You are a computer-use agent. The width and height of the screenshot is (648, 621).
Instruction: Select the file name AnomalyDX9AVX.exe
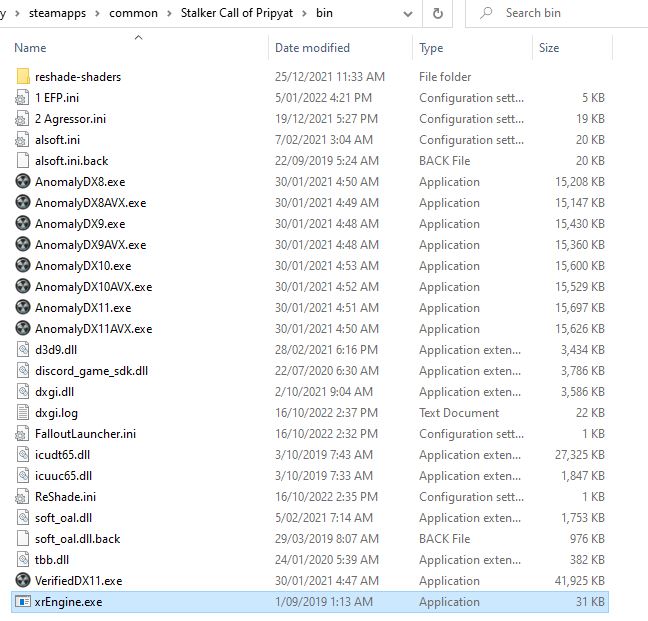click(x=91, y=245)
